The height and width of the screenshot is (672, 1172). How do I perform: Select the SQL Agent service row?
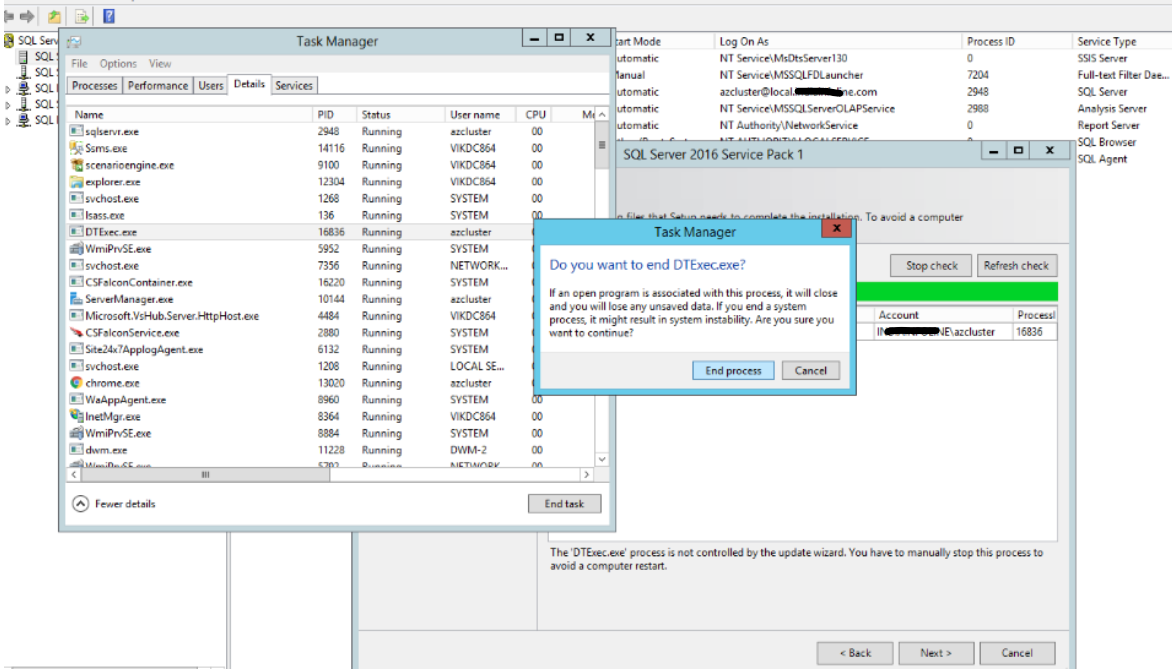(x=1123, y=159)
